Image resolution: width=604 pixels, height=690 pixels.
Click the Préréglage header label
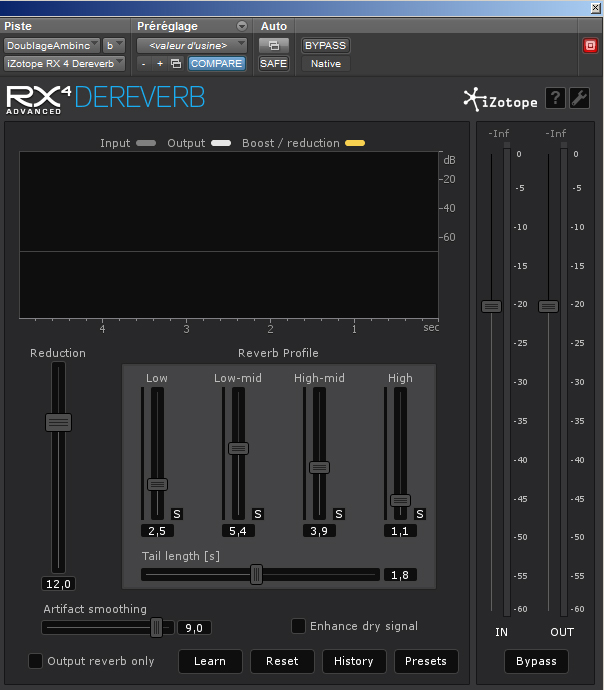click(167, 26)
